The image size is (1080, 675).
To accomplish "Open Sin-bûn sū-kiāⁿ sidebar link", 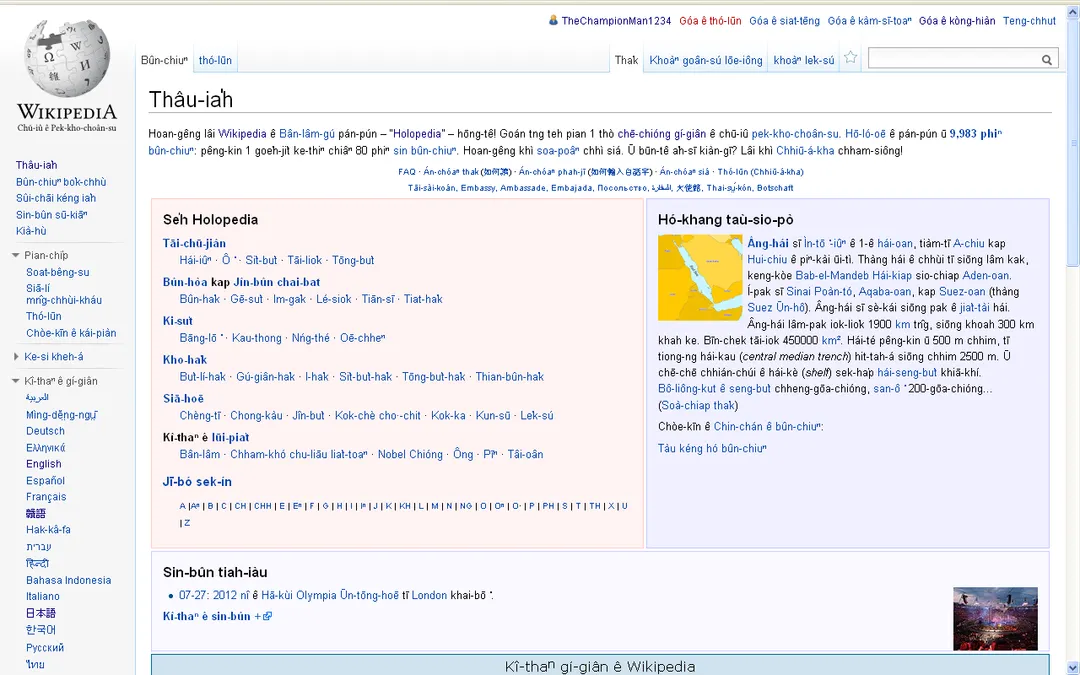I will pos(52,215).
